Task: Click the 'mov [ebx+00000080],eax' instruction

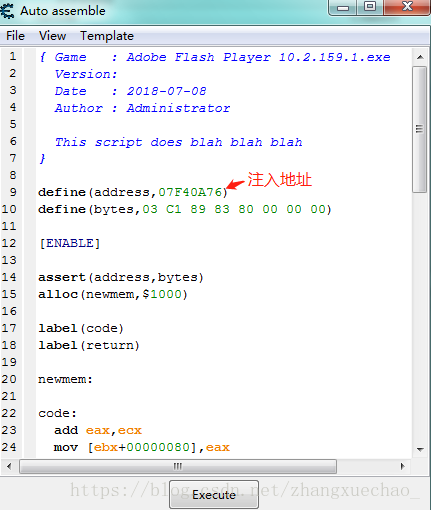Action: point(142,447)
